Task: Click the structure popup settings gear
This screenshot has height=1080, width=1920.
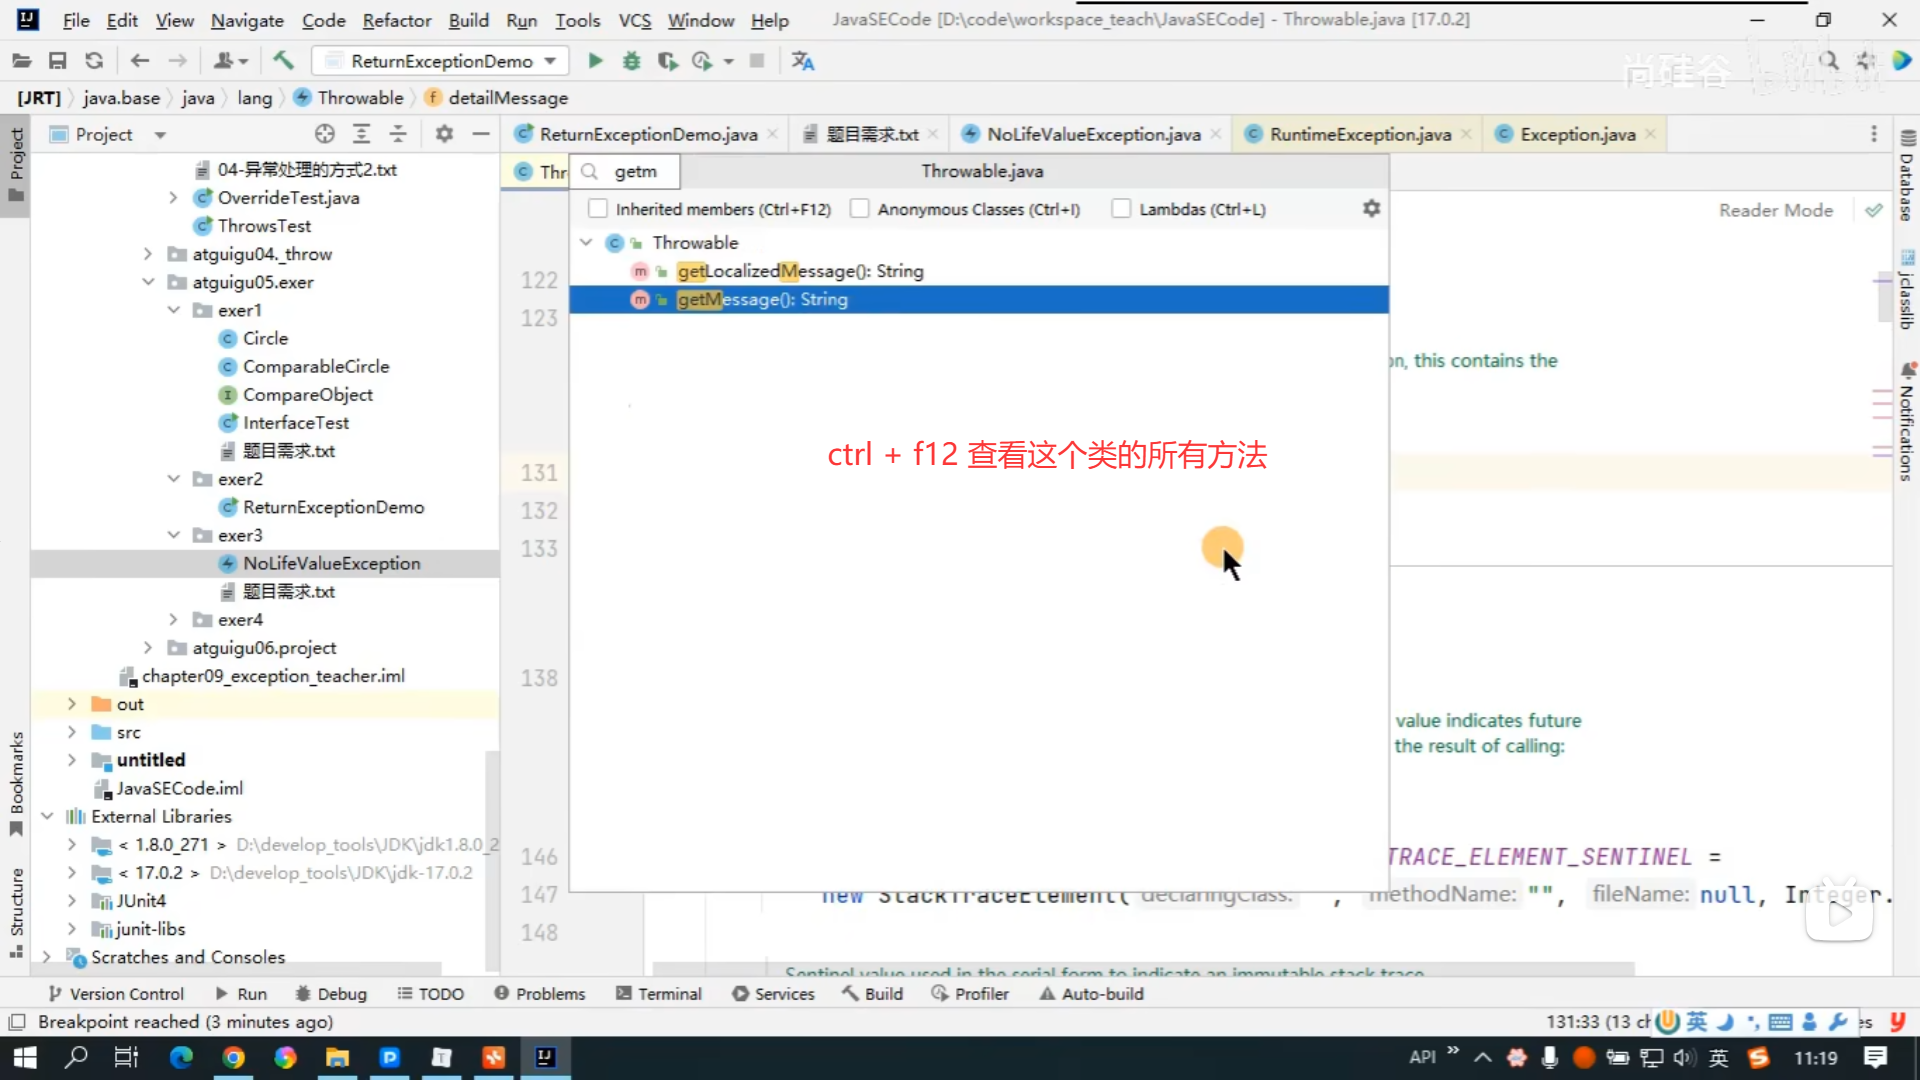Action: tap(1371, 208)
